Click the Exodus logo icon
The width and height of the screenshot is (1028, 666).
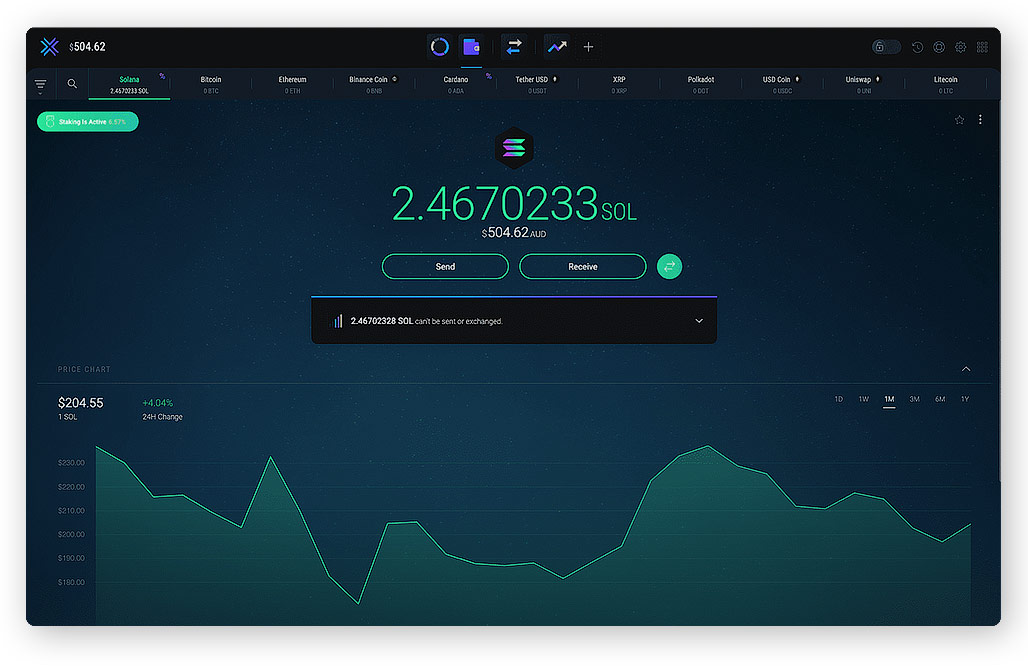[x=49, y=47]
